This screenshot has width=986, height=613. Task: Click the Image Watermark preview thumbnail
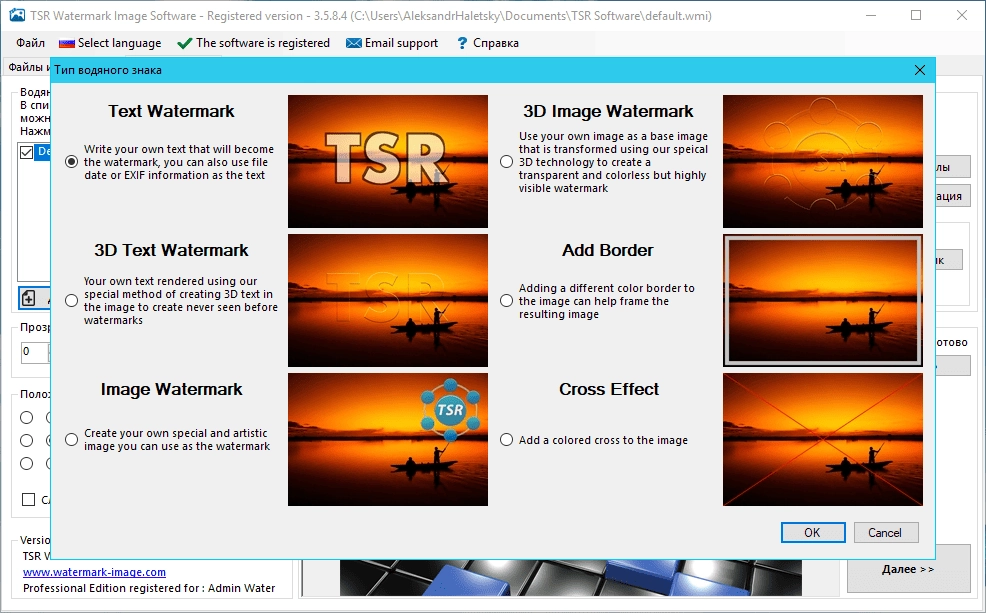coord(388,439)
